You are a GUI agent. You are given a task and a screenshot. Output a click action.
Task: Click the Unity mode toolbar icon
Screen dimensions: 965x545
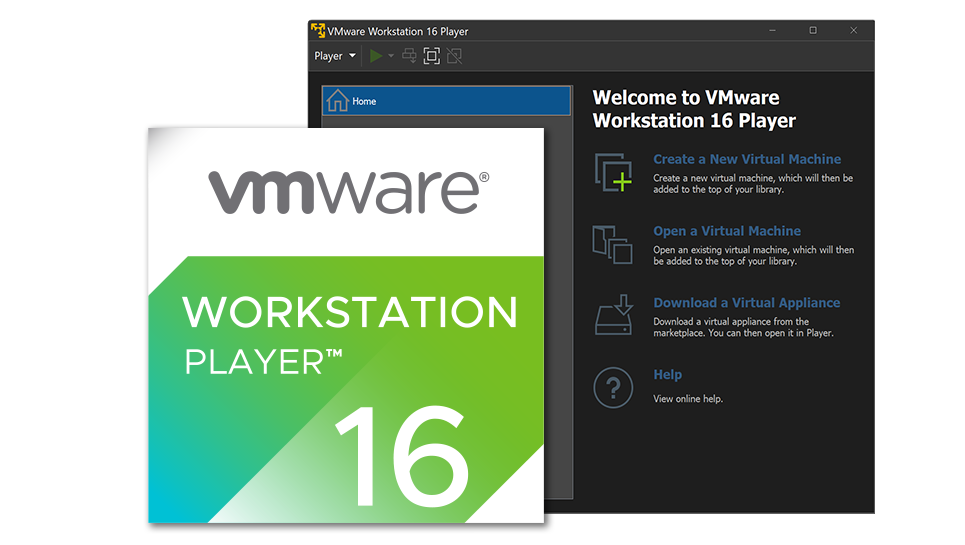pos(454,56)
